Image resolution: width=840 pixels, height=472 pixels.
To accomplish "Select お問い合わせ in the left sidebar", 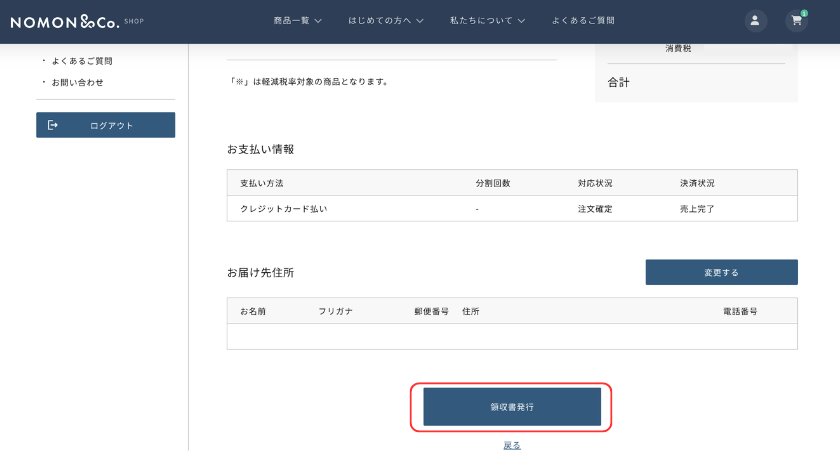I will 78,82.
